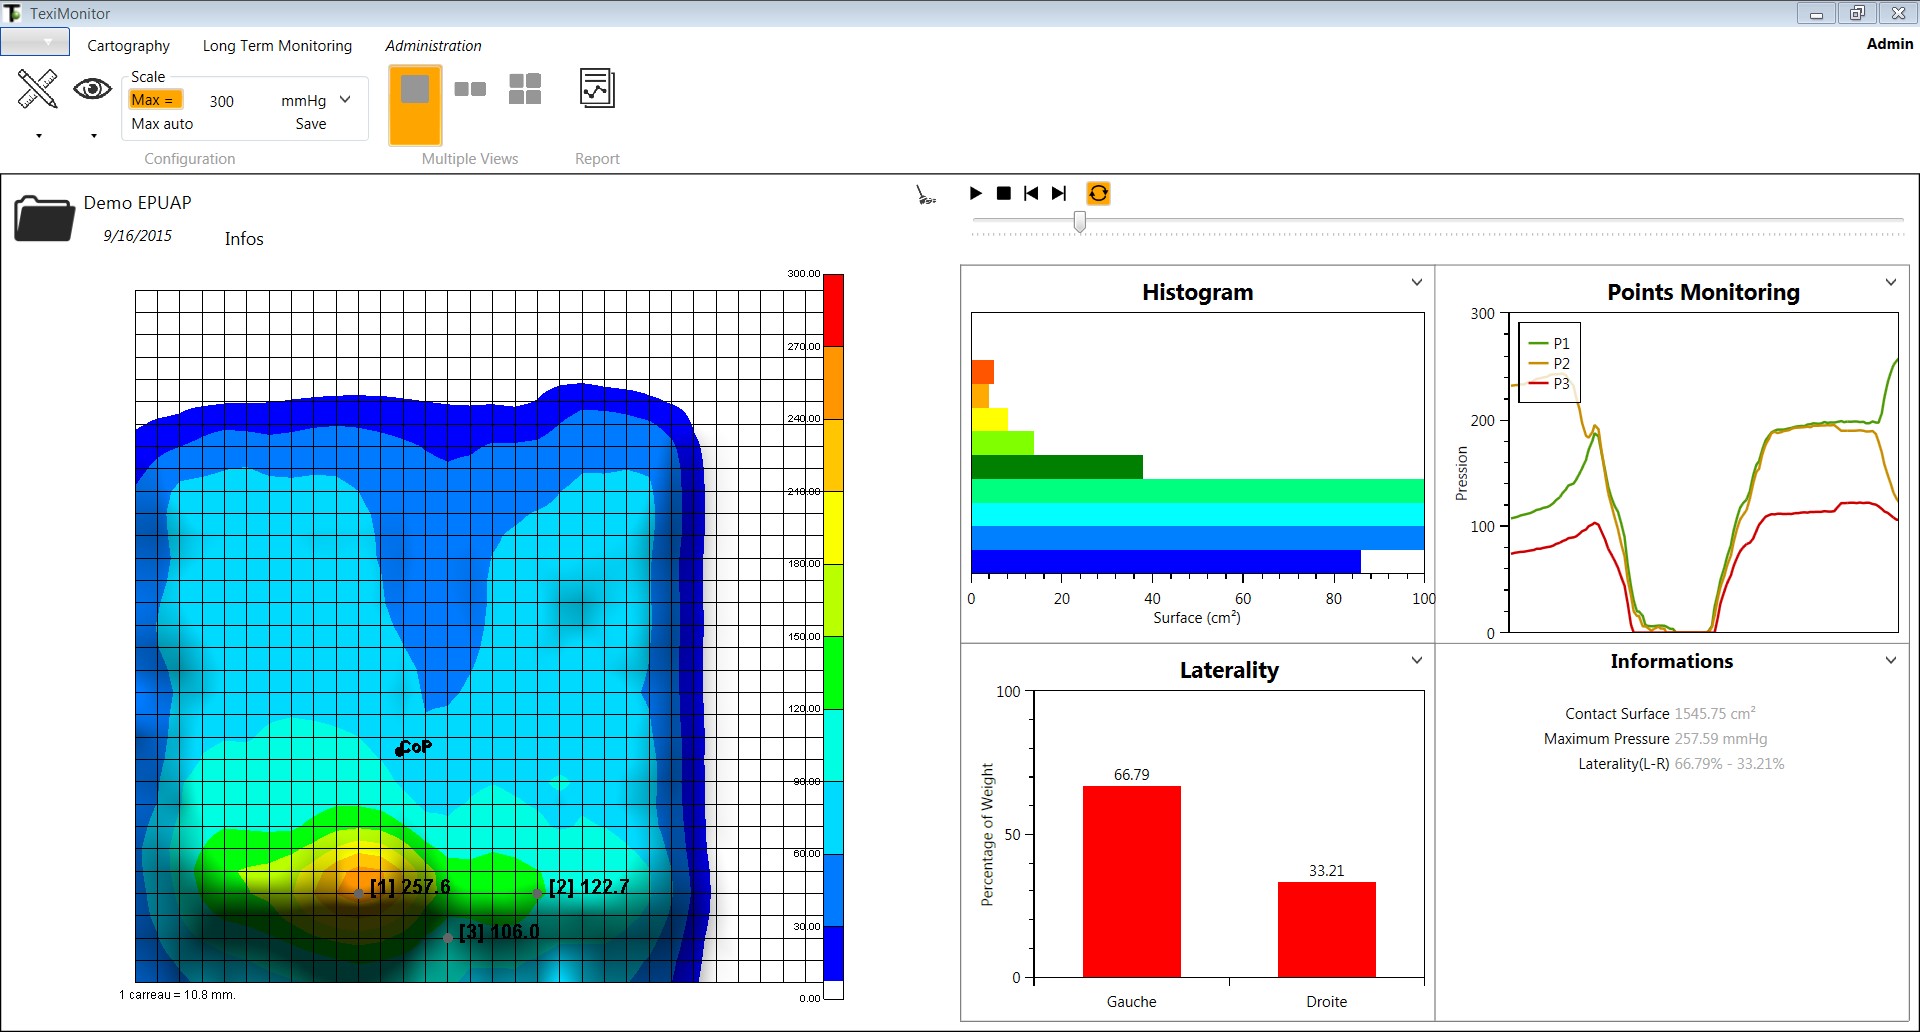Image resolution: width=1920 pixels, height=1032 pixels.
Task: Click the P3 legend entry
Action: [1549, 383]
